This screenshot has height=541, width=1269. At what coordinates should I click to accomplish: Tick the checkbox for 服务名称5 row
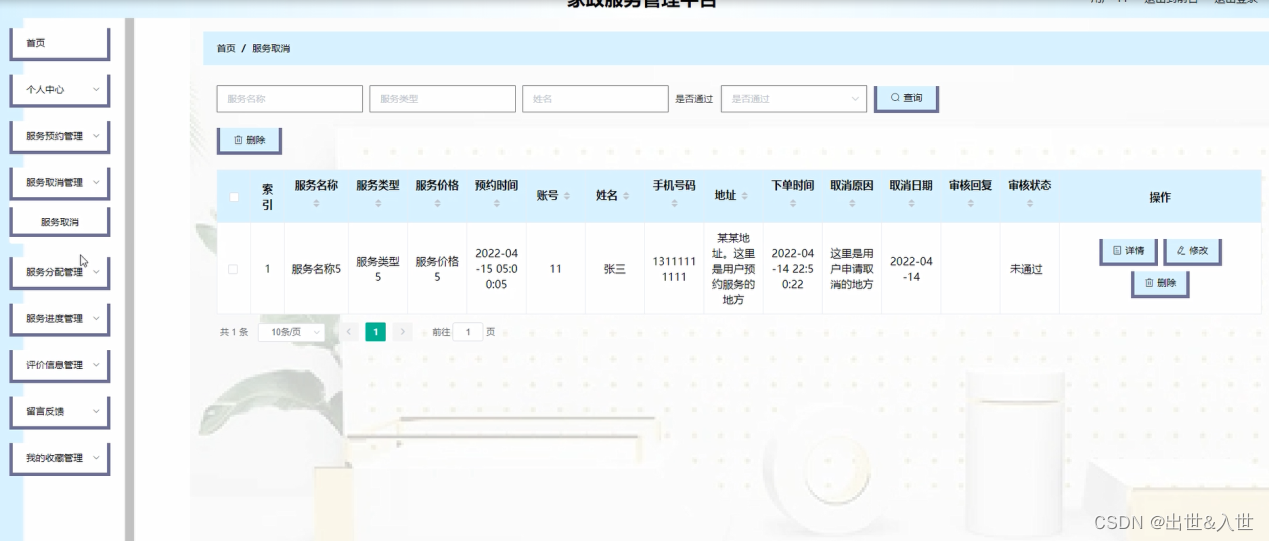click(x=233, y=269)
